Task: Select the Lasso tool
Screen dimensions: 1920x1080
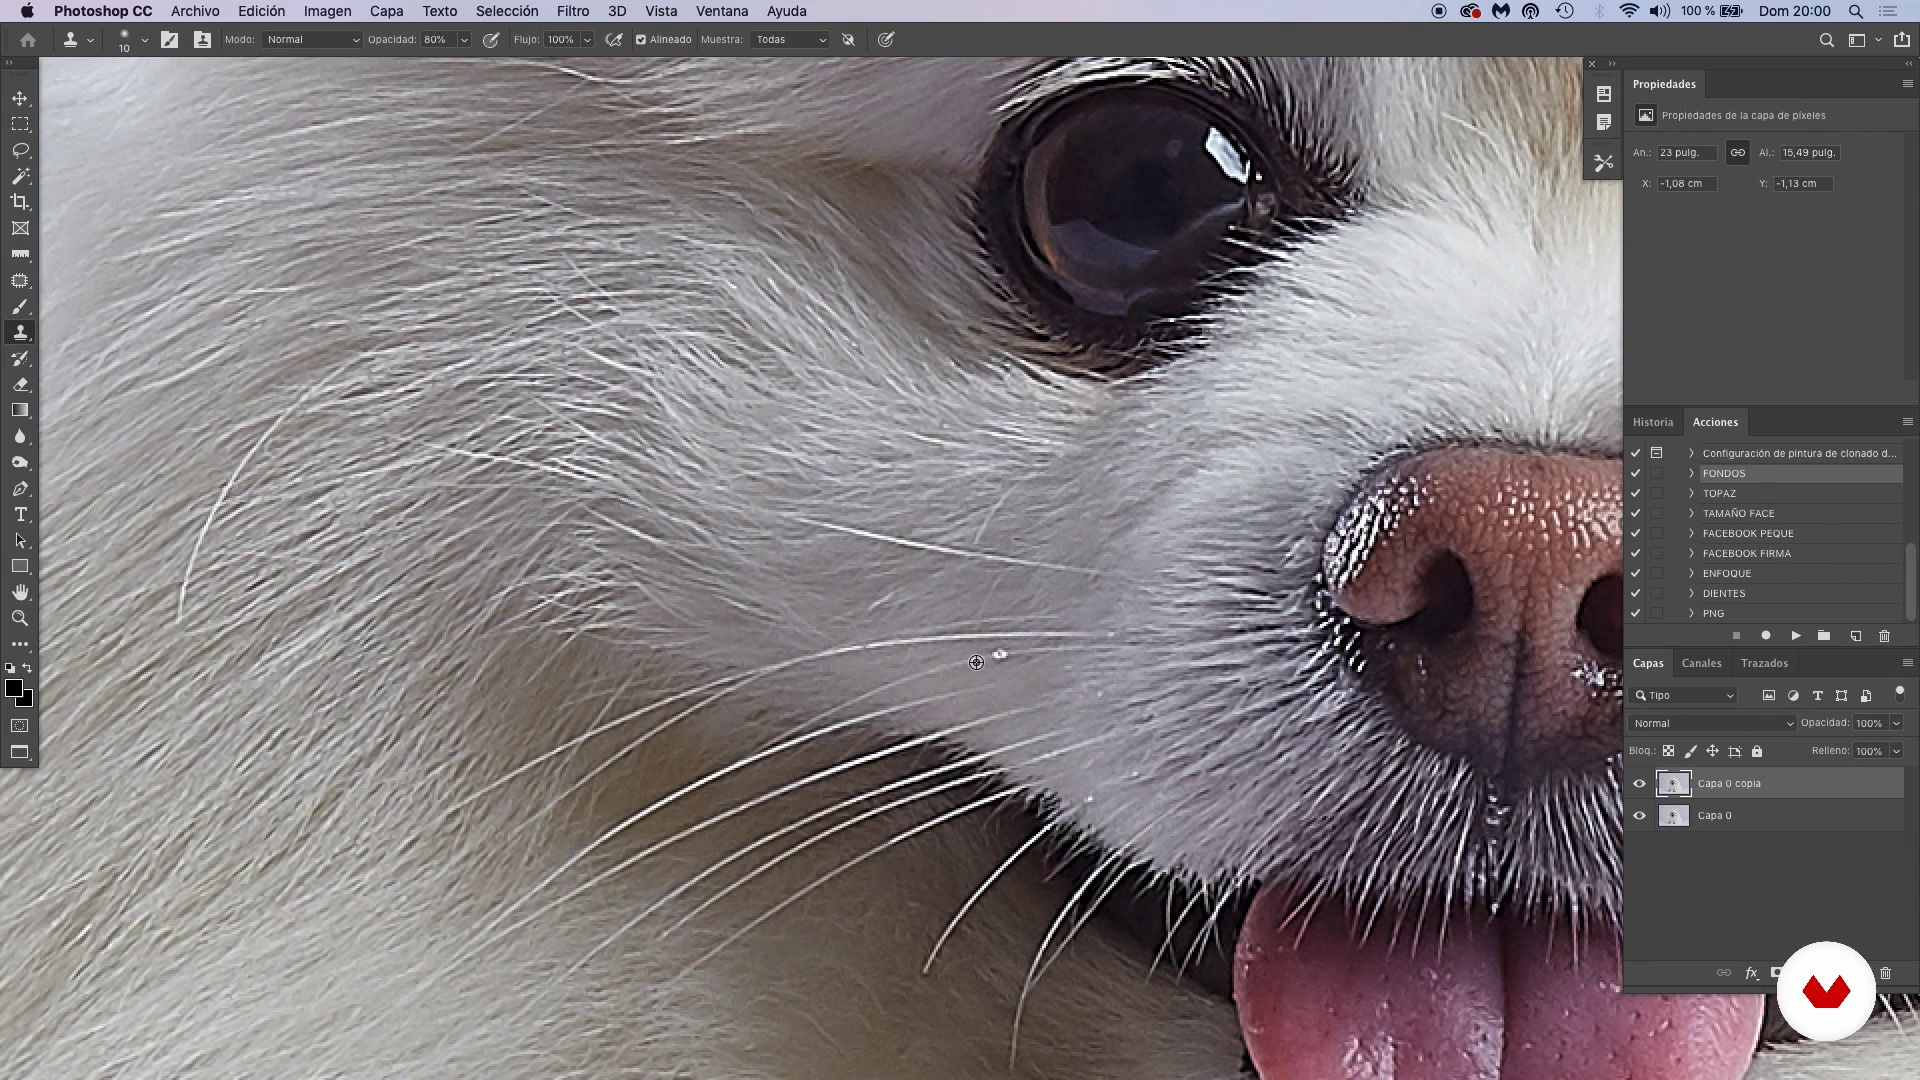Action: 20,150
